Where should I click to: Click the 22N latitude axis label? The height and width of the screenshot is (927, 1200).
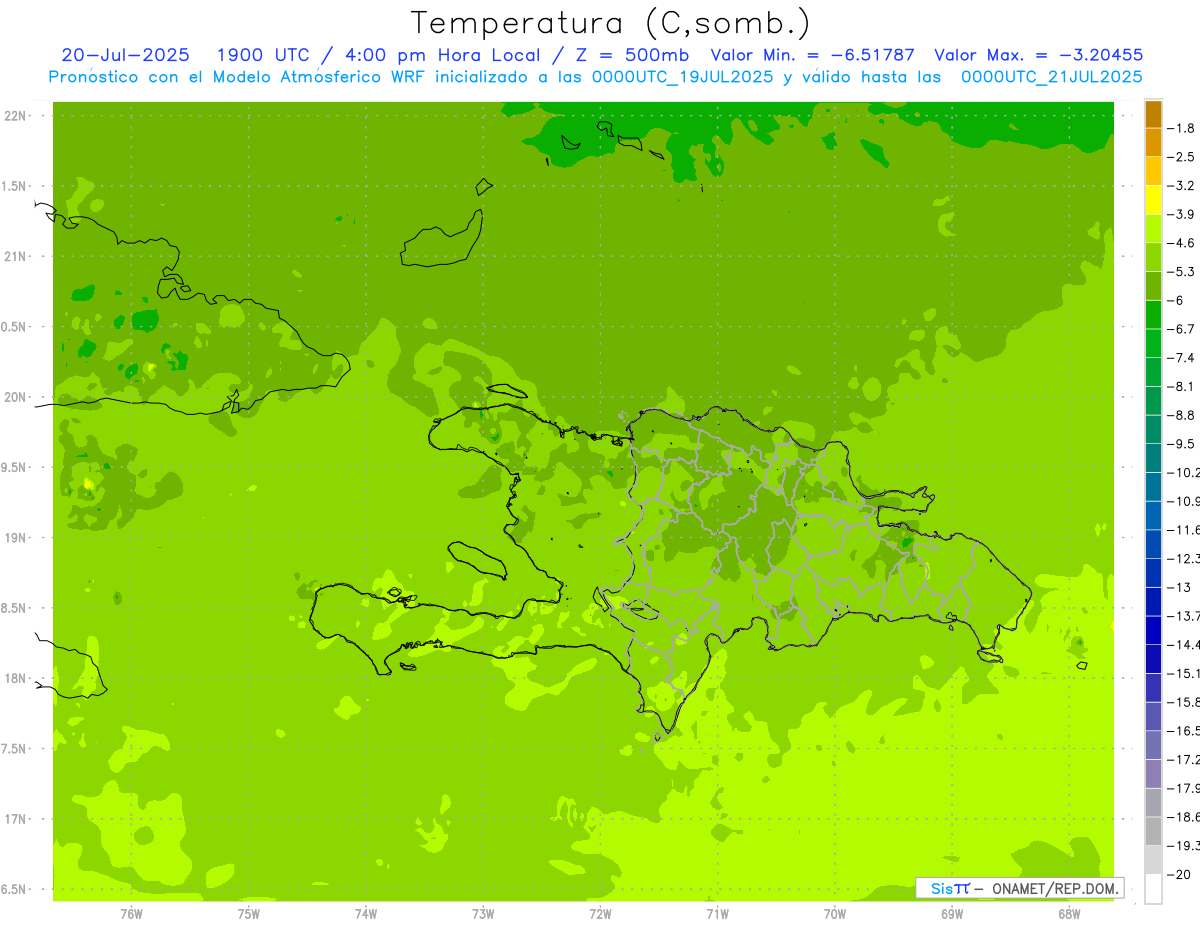point(16,116)
